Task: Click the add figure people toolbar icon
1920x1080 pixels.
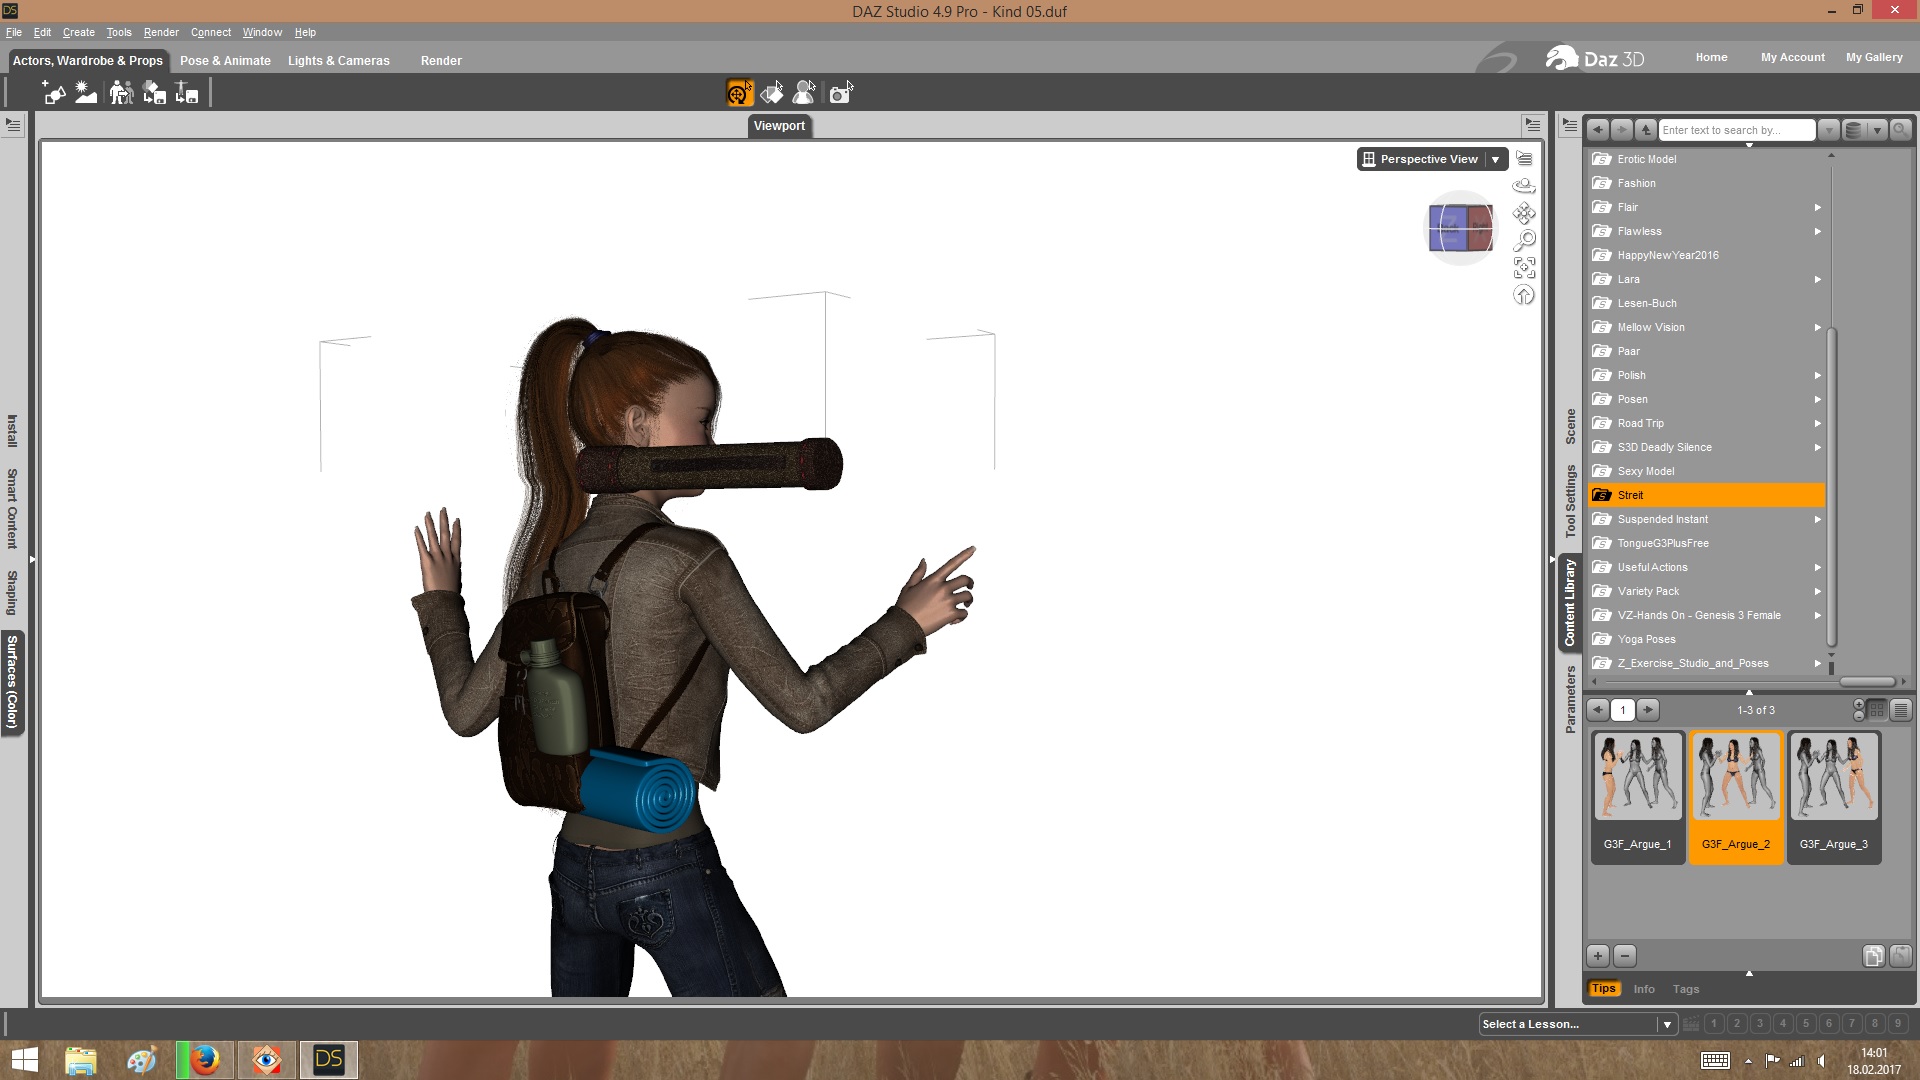Action: point(121,93)
